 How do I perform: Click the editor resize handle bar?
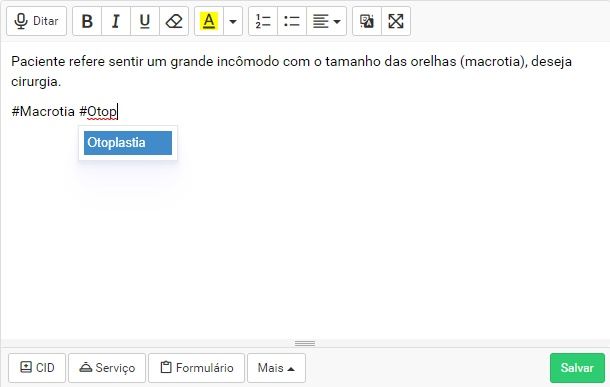pyautogui.click(x=305, y=343)
